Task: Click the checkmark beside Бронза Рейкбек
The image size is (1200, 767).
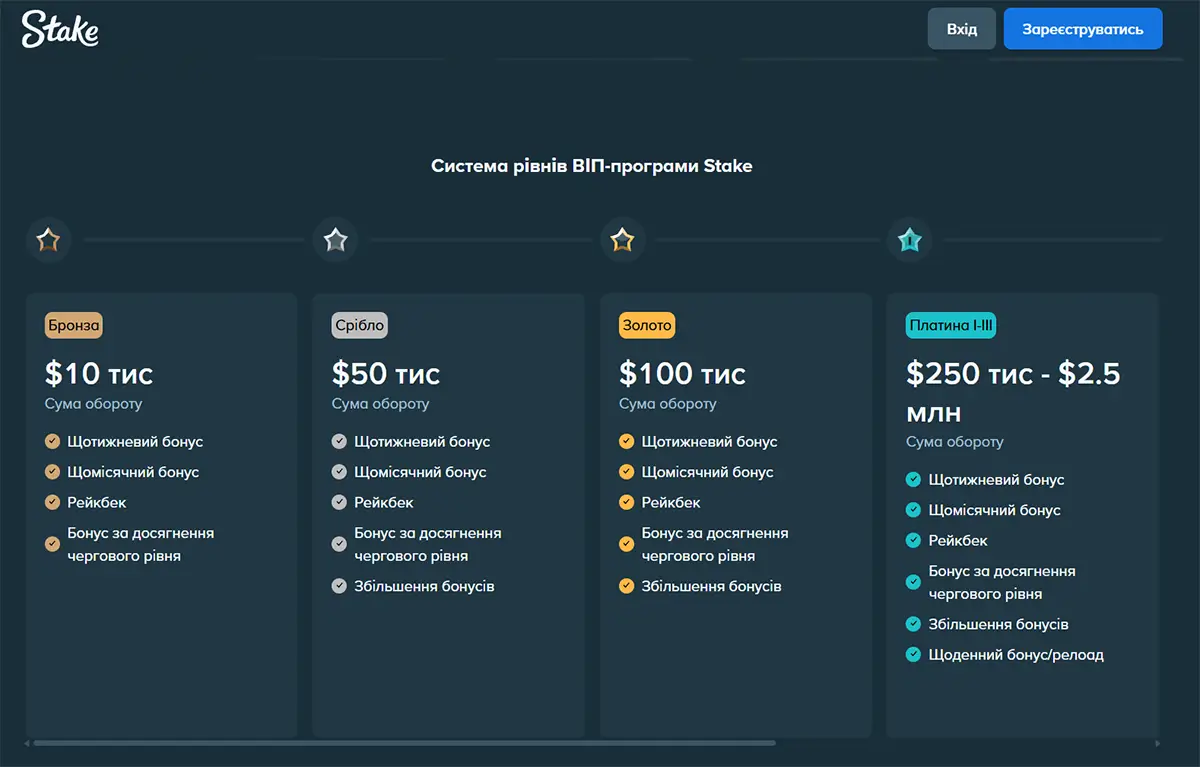Action: [x=52, y=502]
